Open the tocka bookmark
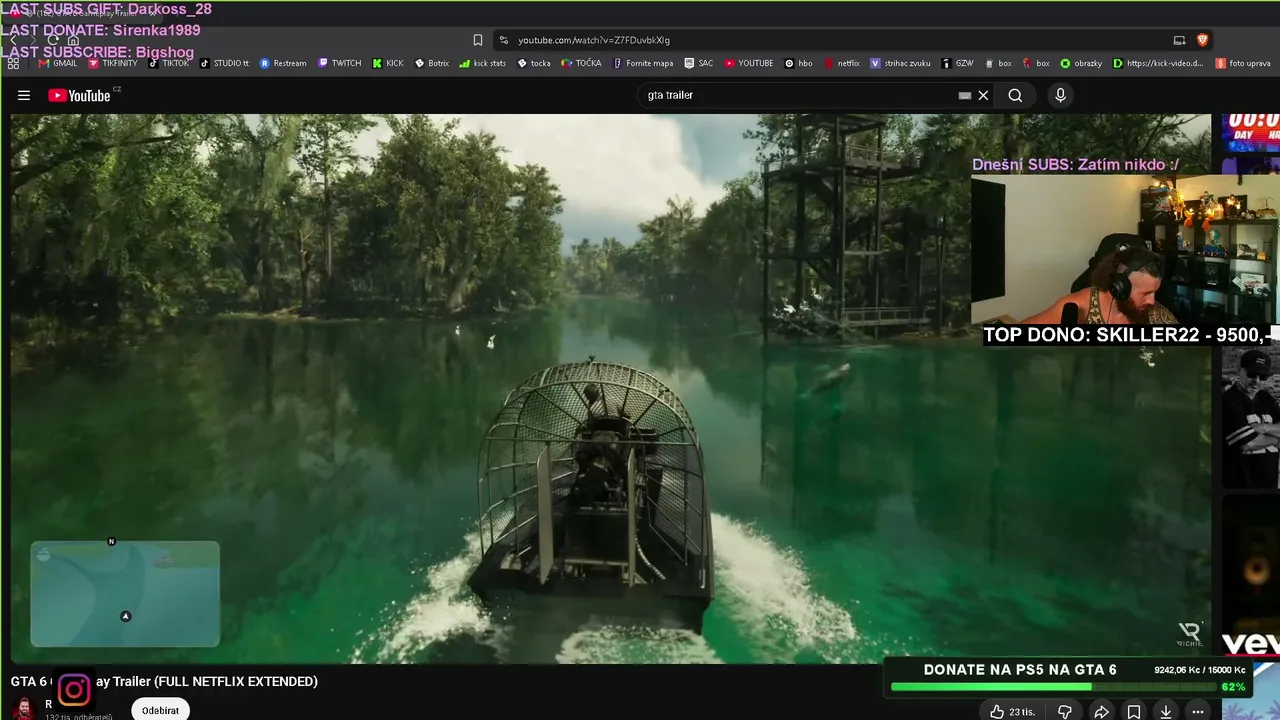The image size is (1280, 720). tap(534, 63)
